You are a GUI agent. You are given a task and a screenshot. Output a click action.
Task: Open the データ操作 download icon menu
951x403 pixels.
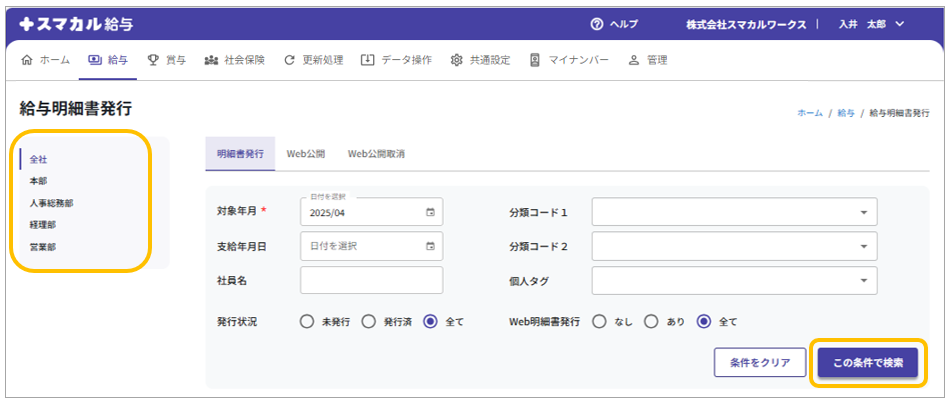tap(368, 60)
